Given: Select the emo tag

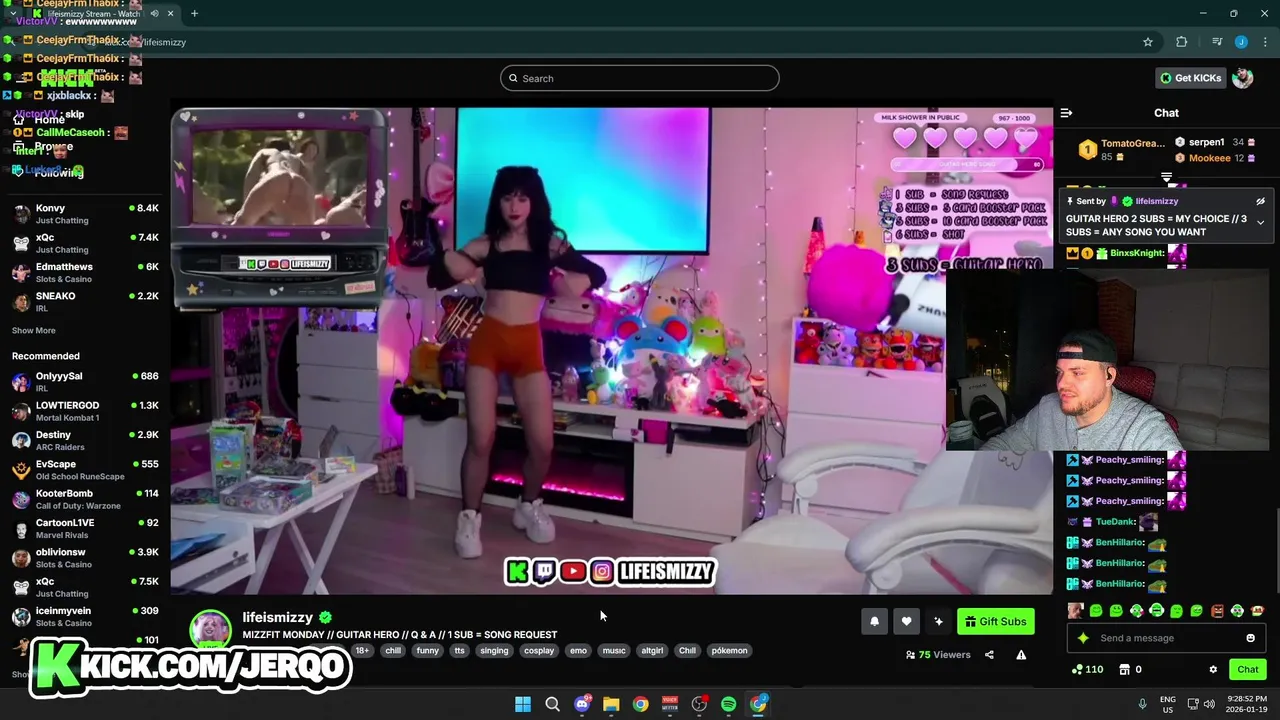Looking at the screenshot, I should pyautogui.click(x=578, y=650).
